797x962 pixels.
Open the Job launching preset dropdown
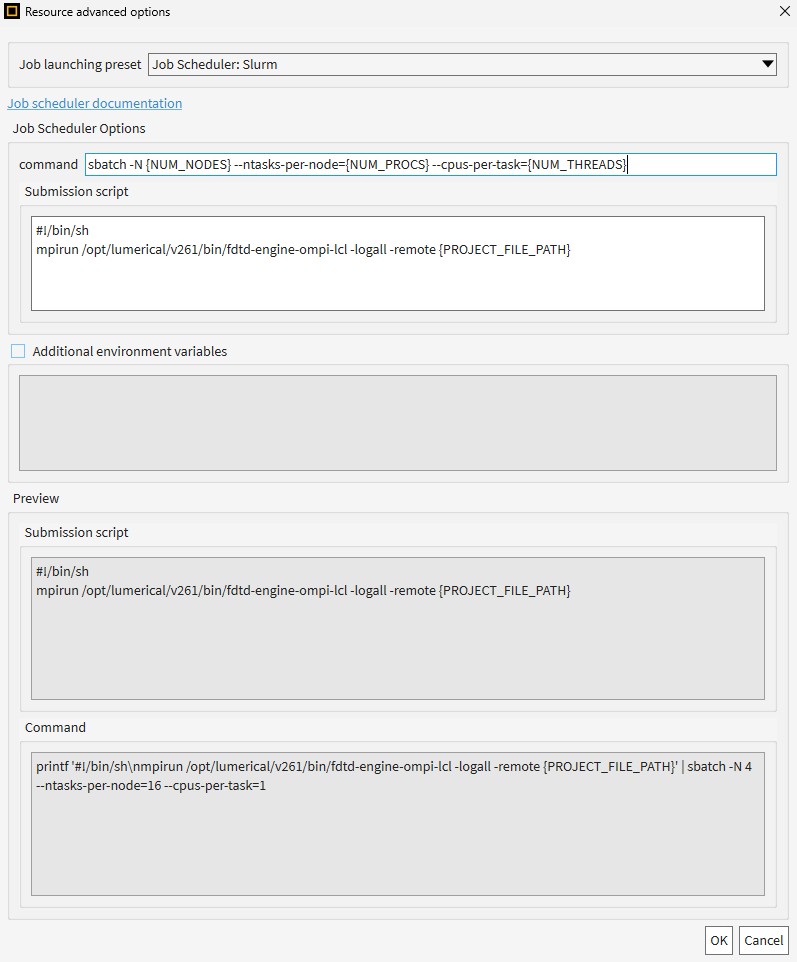tap(462, 64)
